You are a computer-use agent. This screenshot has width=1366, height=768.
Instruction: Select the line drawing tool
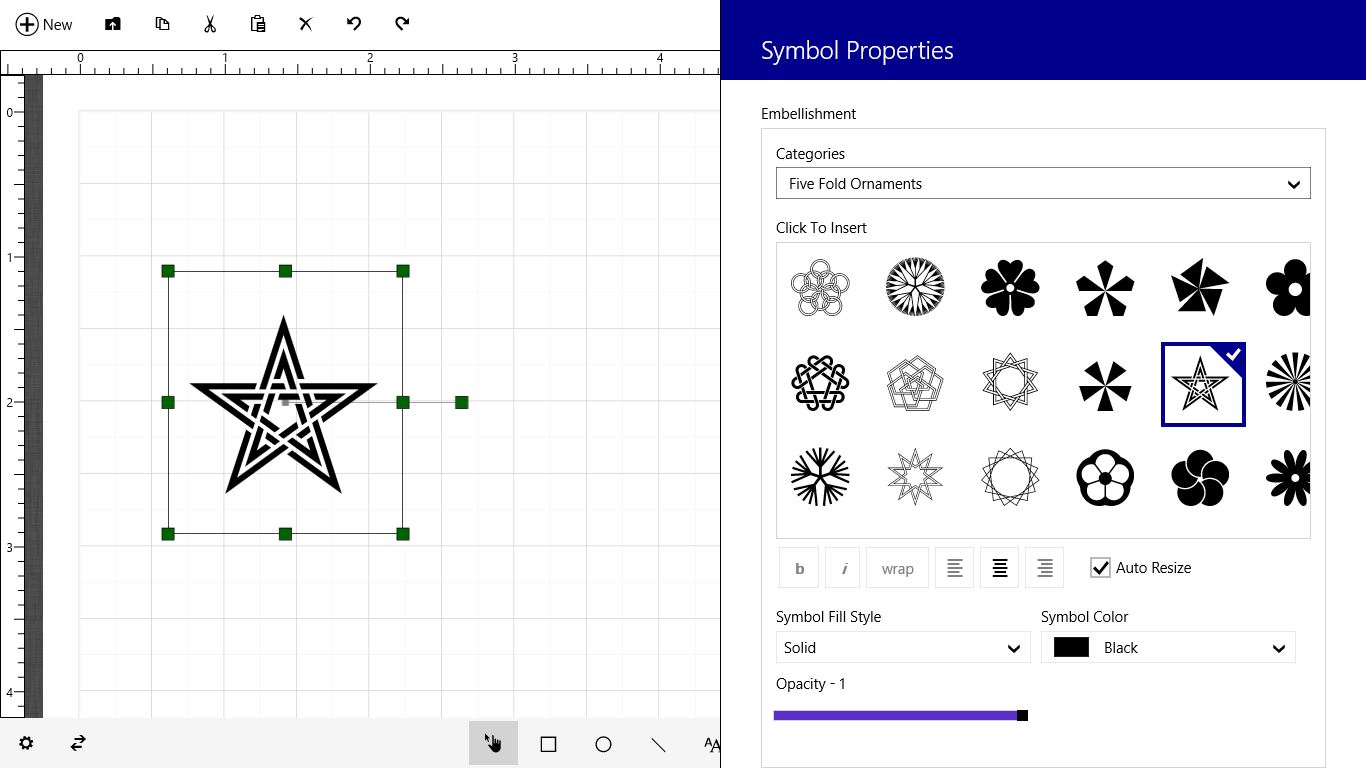point(658,744)
